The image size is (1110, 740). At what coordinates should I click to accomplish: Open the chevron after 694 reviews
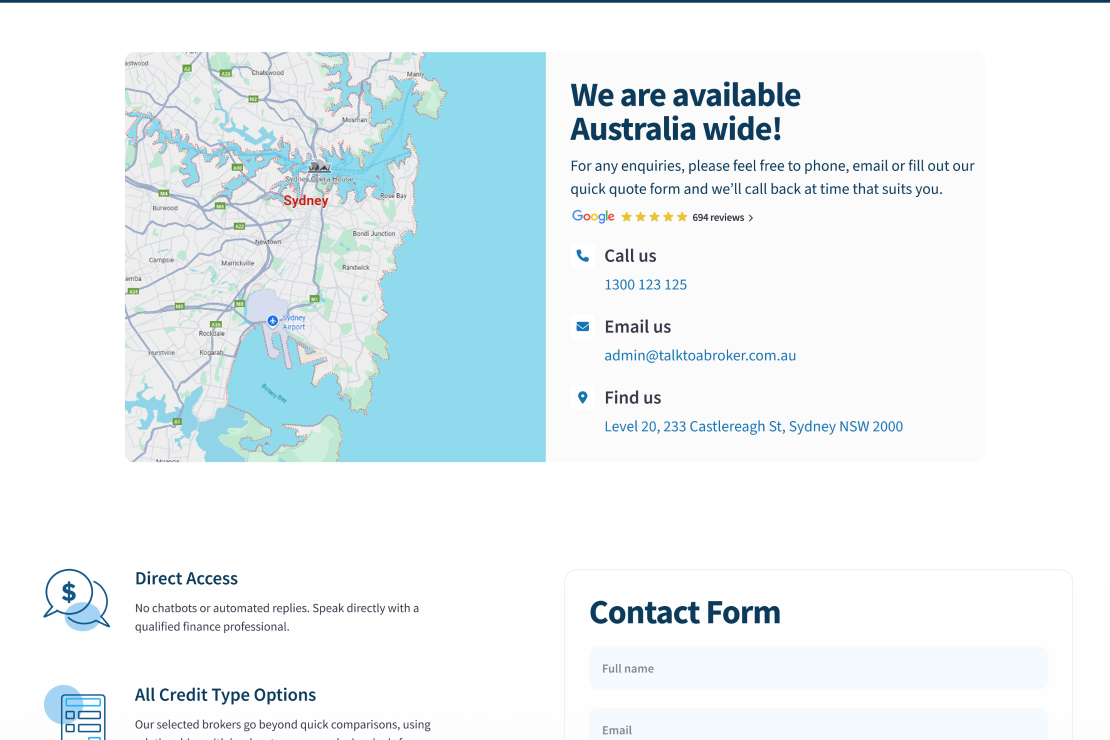click(750, 218)
